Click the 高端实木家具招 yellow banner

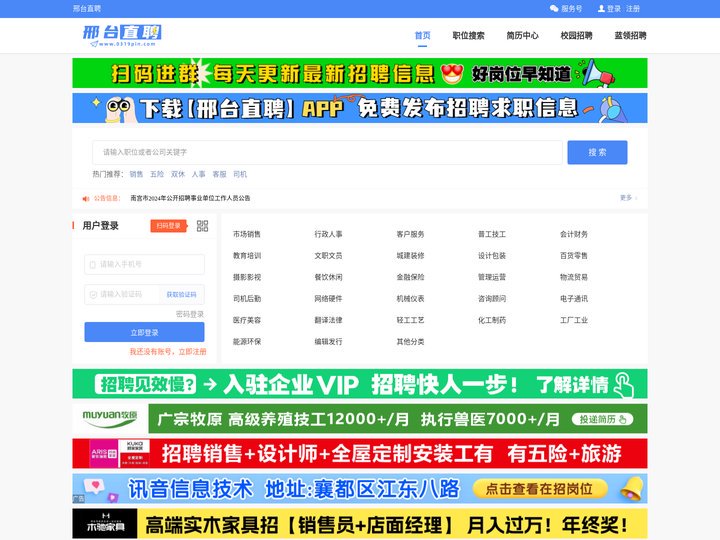[360, 524]
